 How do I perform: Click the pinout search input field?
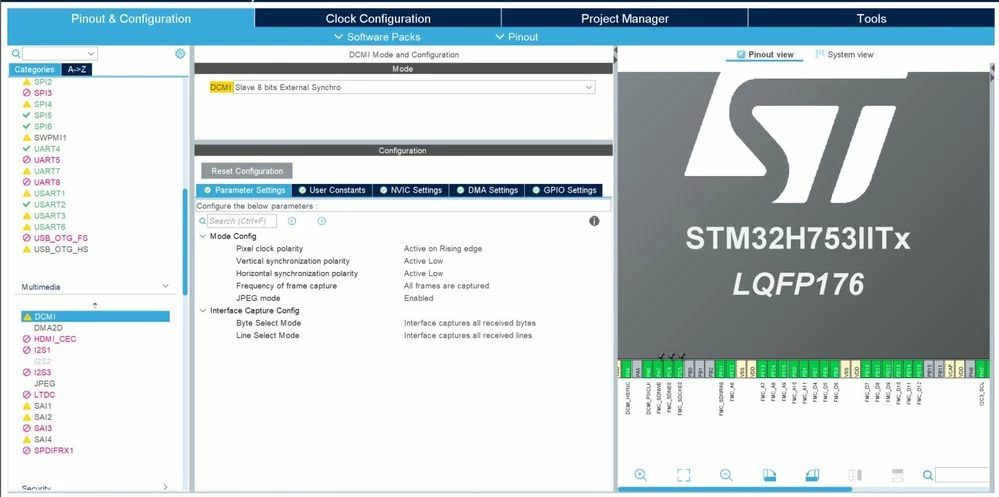962,475
